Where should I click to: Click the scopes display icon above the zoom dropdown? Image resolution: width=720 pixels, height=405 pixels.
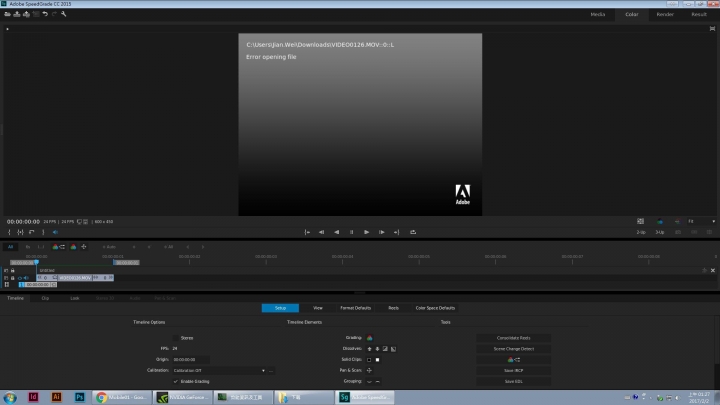[x=641, y=221]
